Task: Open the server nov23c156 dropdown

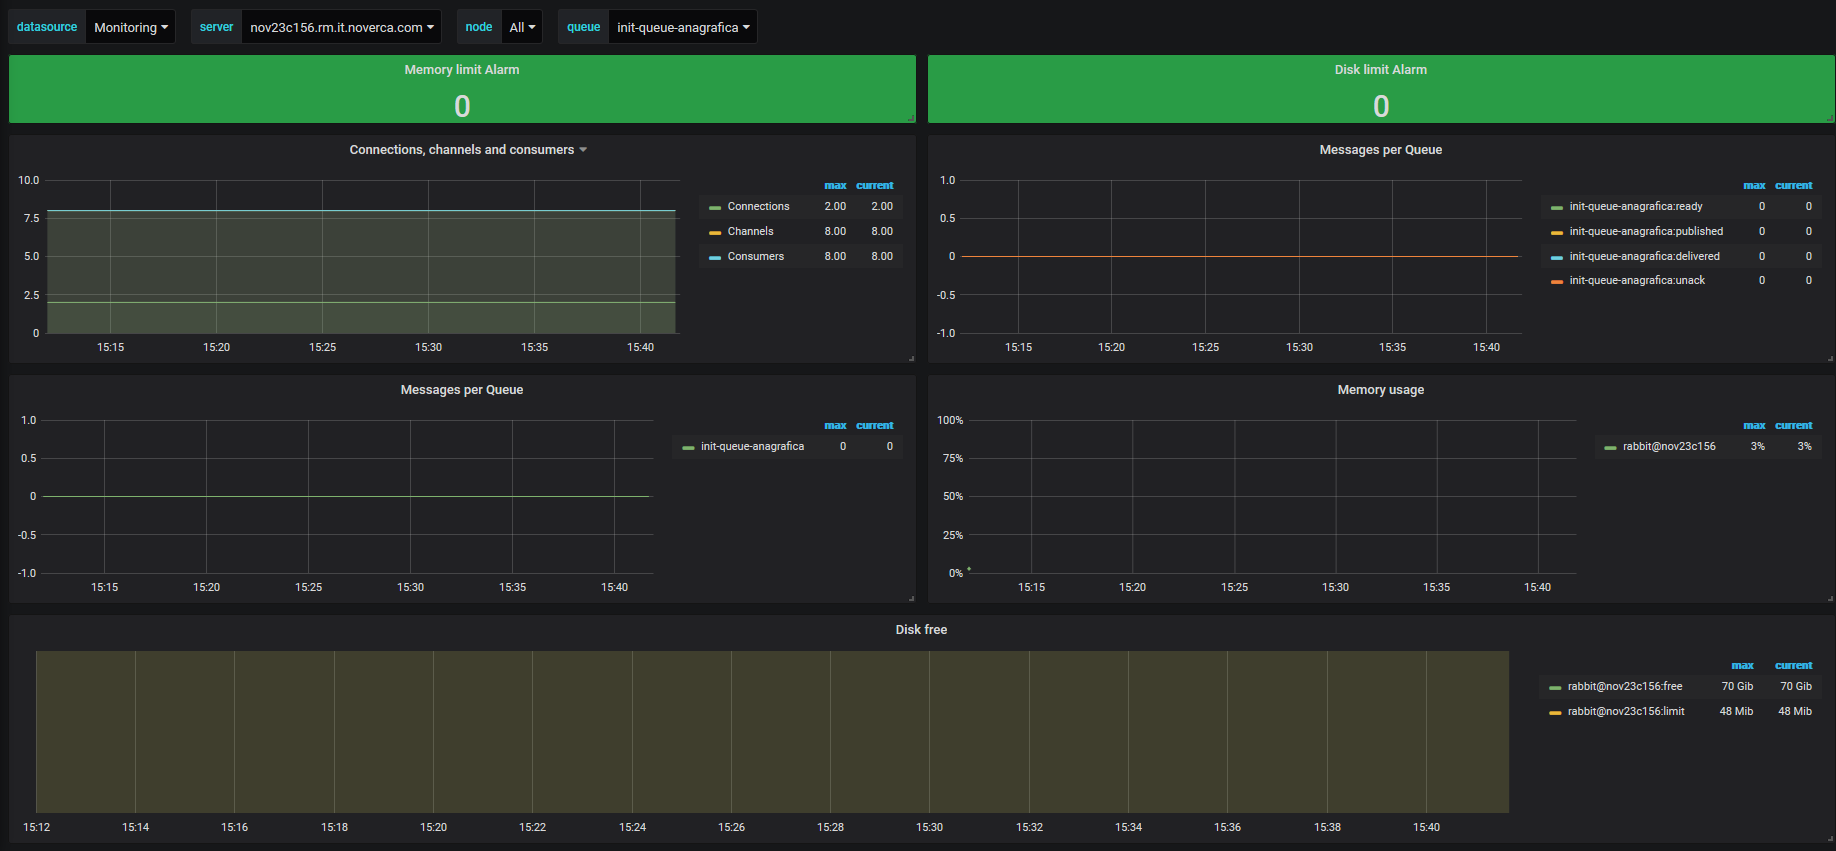Action: [342, 27]
